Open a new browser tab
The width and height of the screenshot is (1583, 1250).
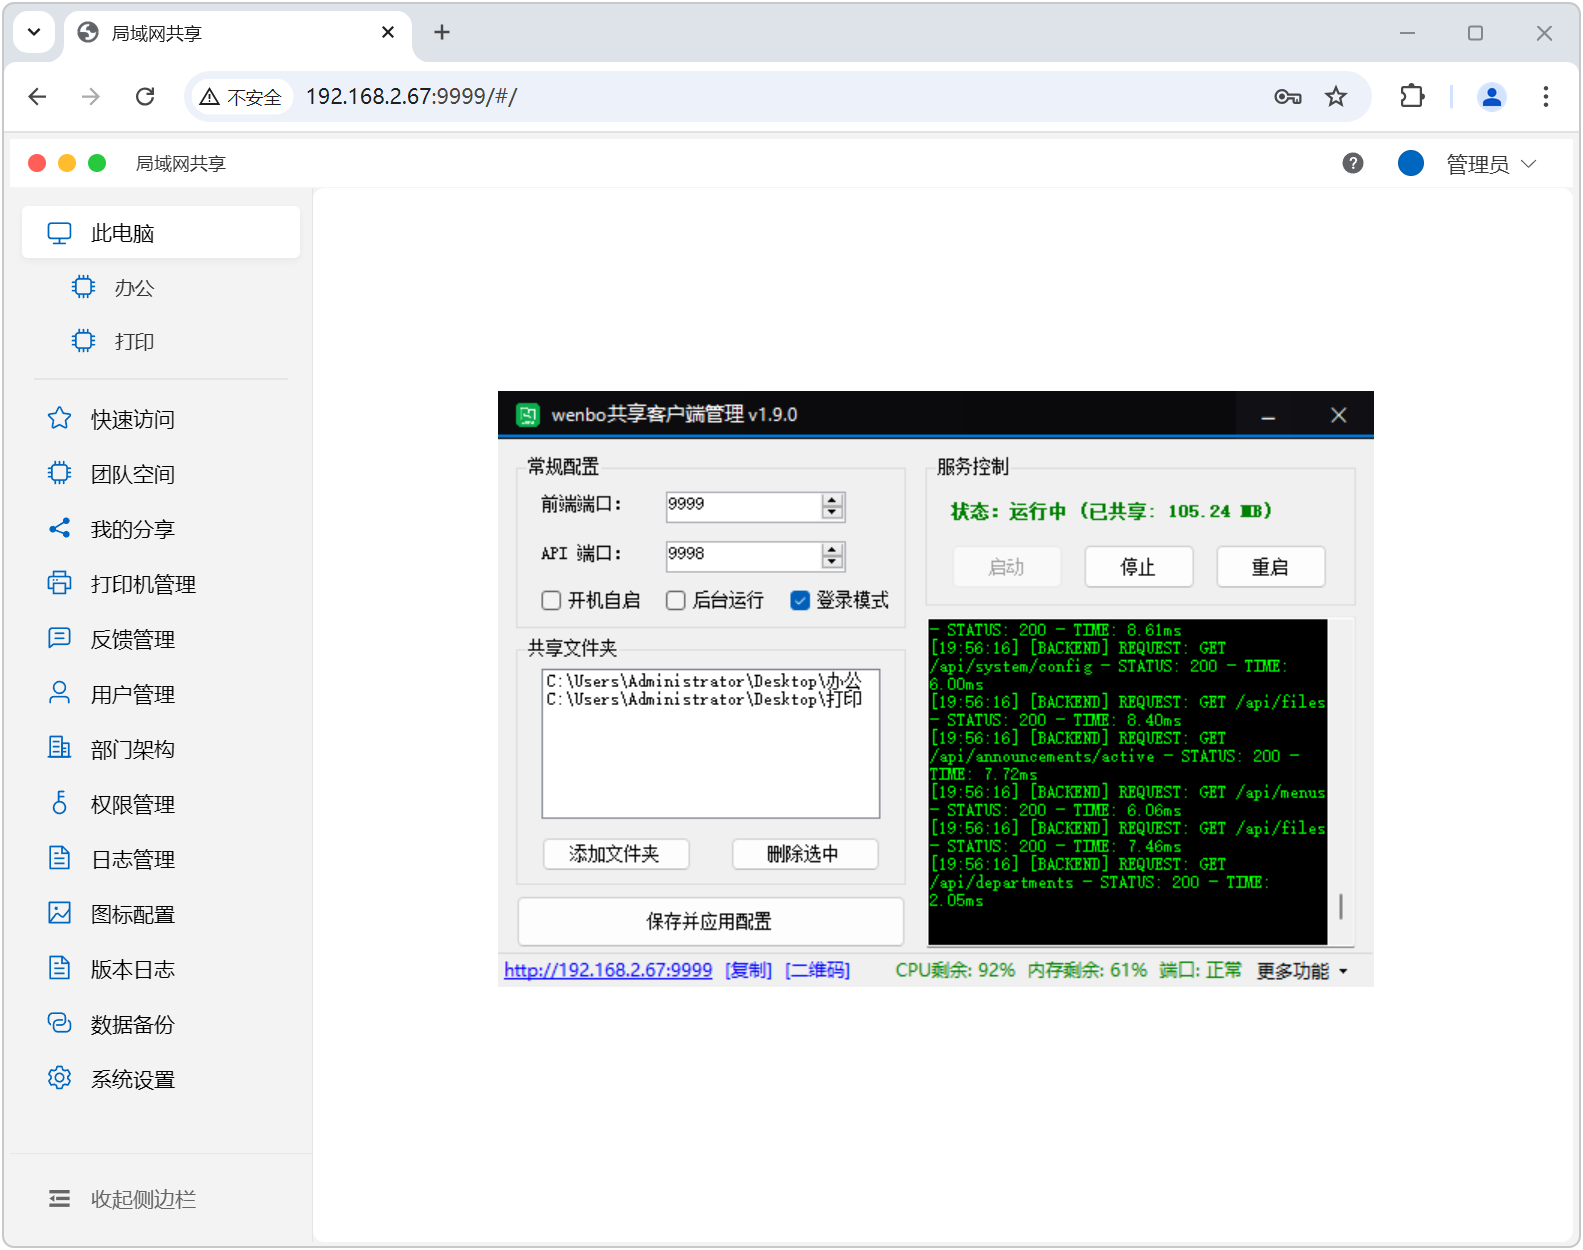442,33
